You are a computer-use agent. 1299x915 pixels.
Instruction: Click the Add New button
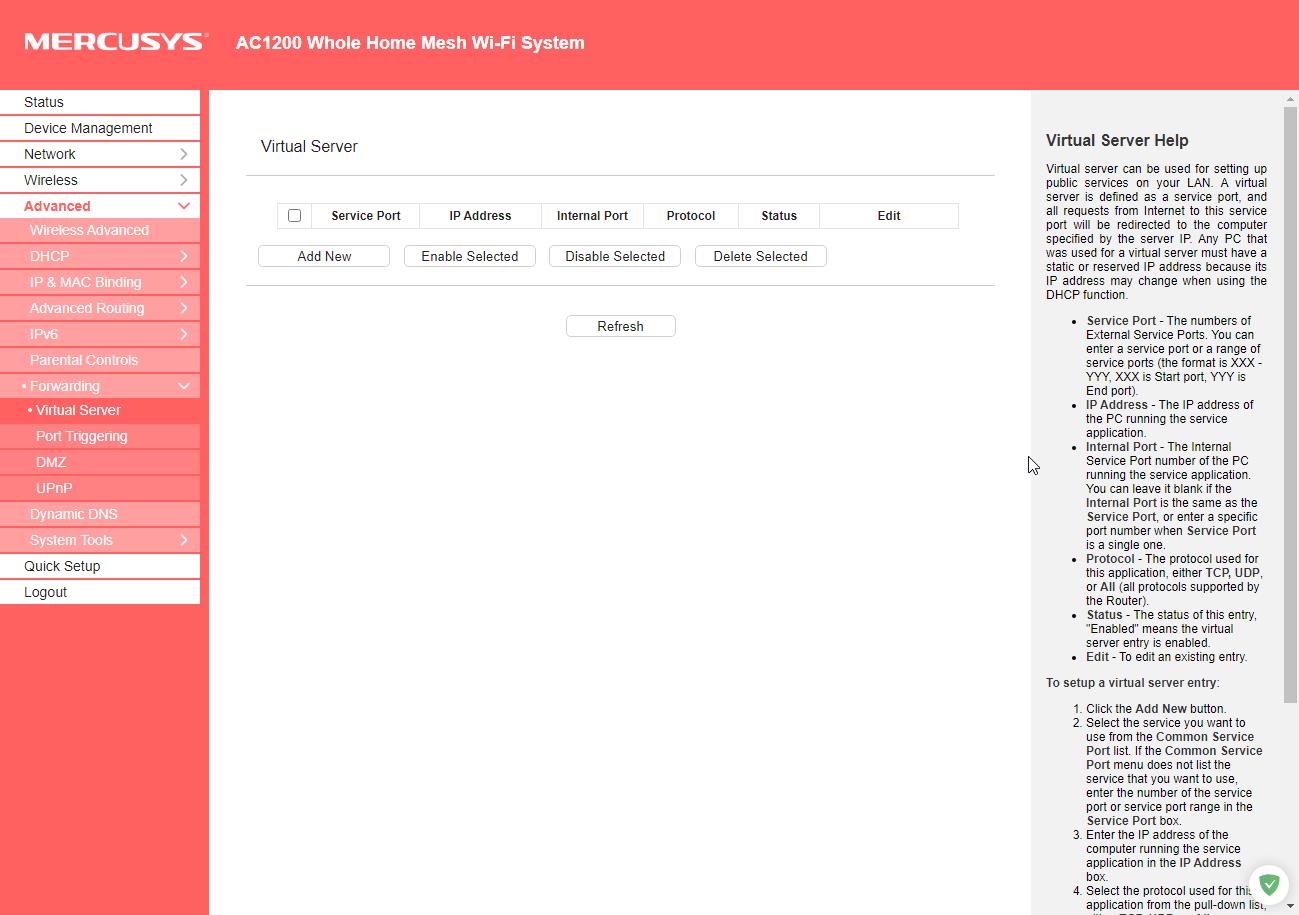[324, 256]
